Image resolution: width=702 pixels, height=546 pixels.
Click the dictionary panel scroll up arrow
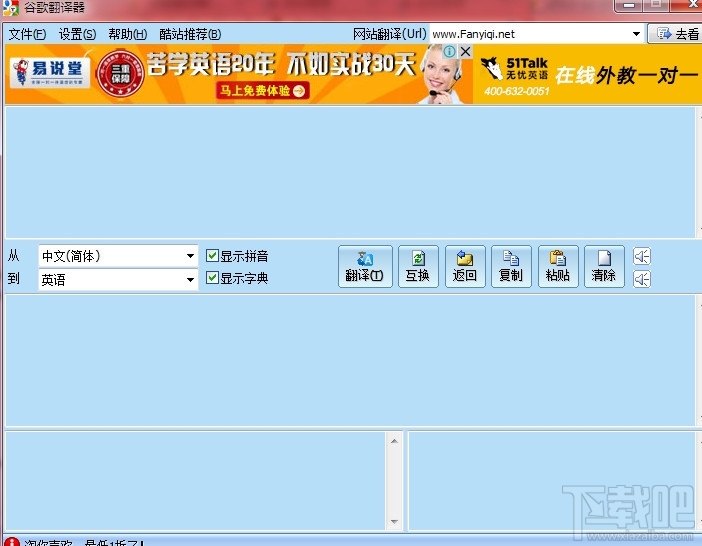tap(394, 441)
